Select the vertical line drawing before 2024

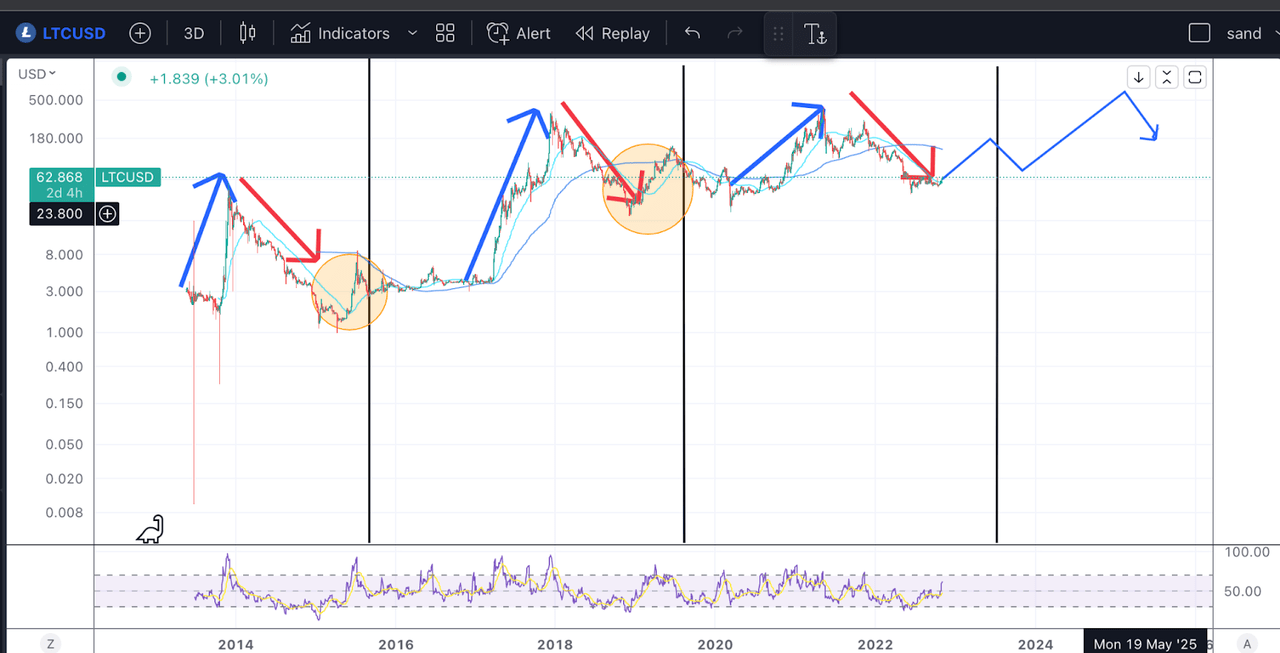(x=997, y=304)
